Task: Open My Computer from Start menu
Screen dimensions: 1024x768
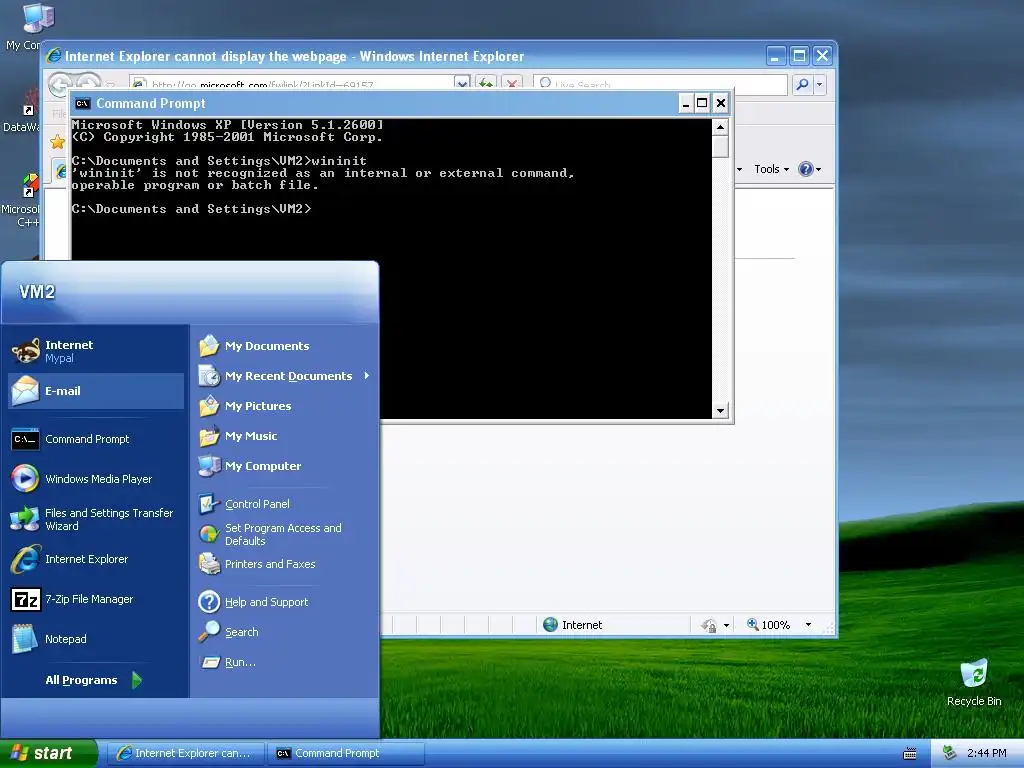Action: tap(285, 466)
